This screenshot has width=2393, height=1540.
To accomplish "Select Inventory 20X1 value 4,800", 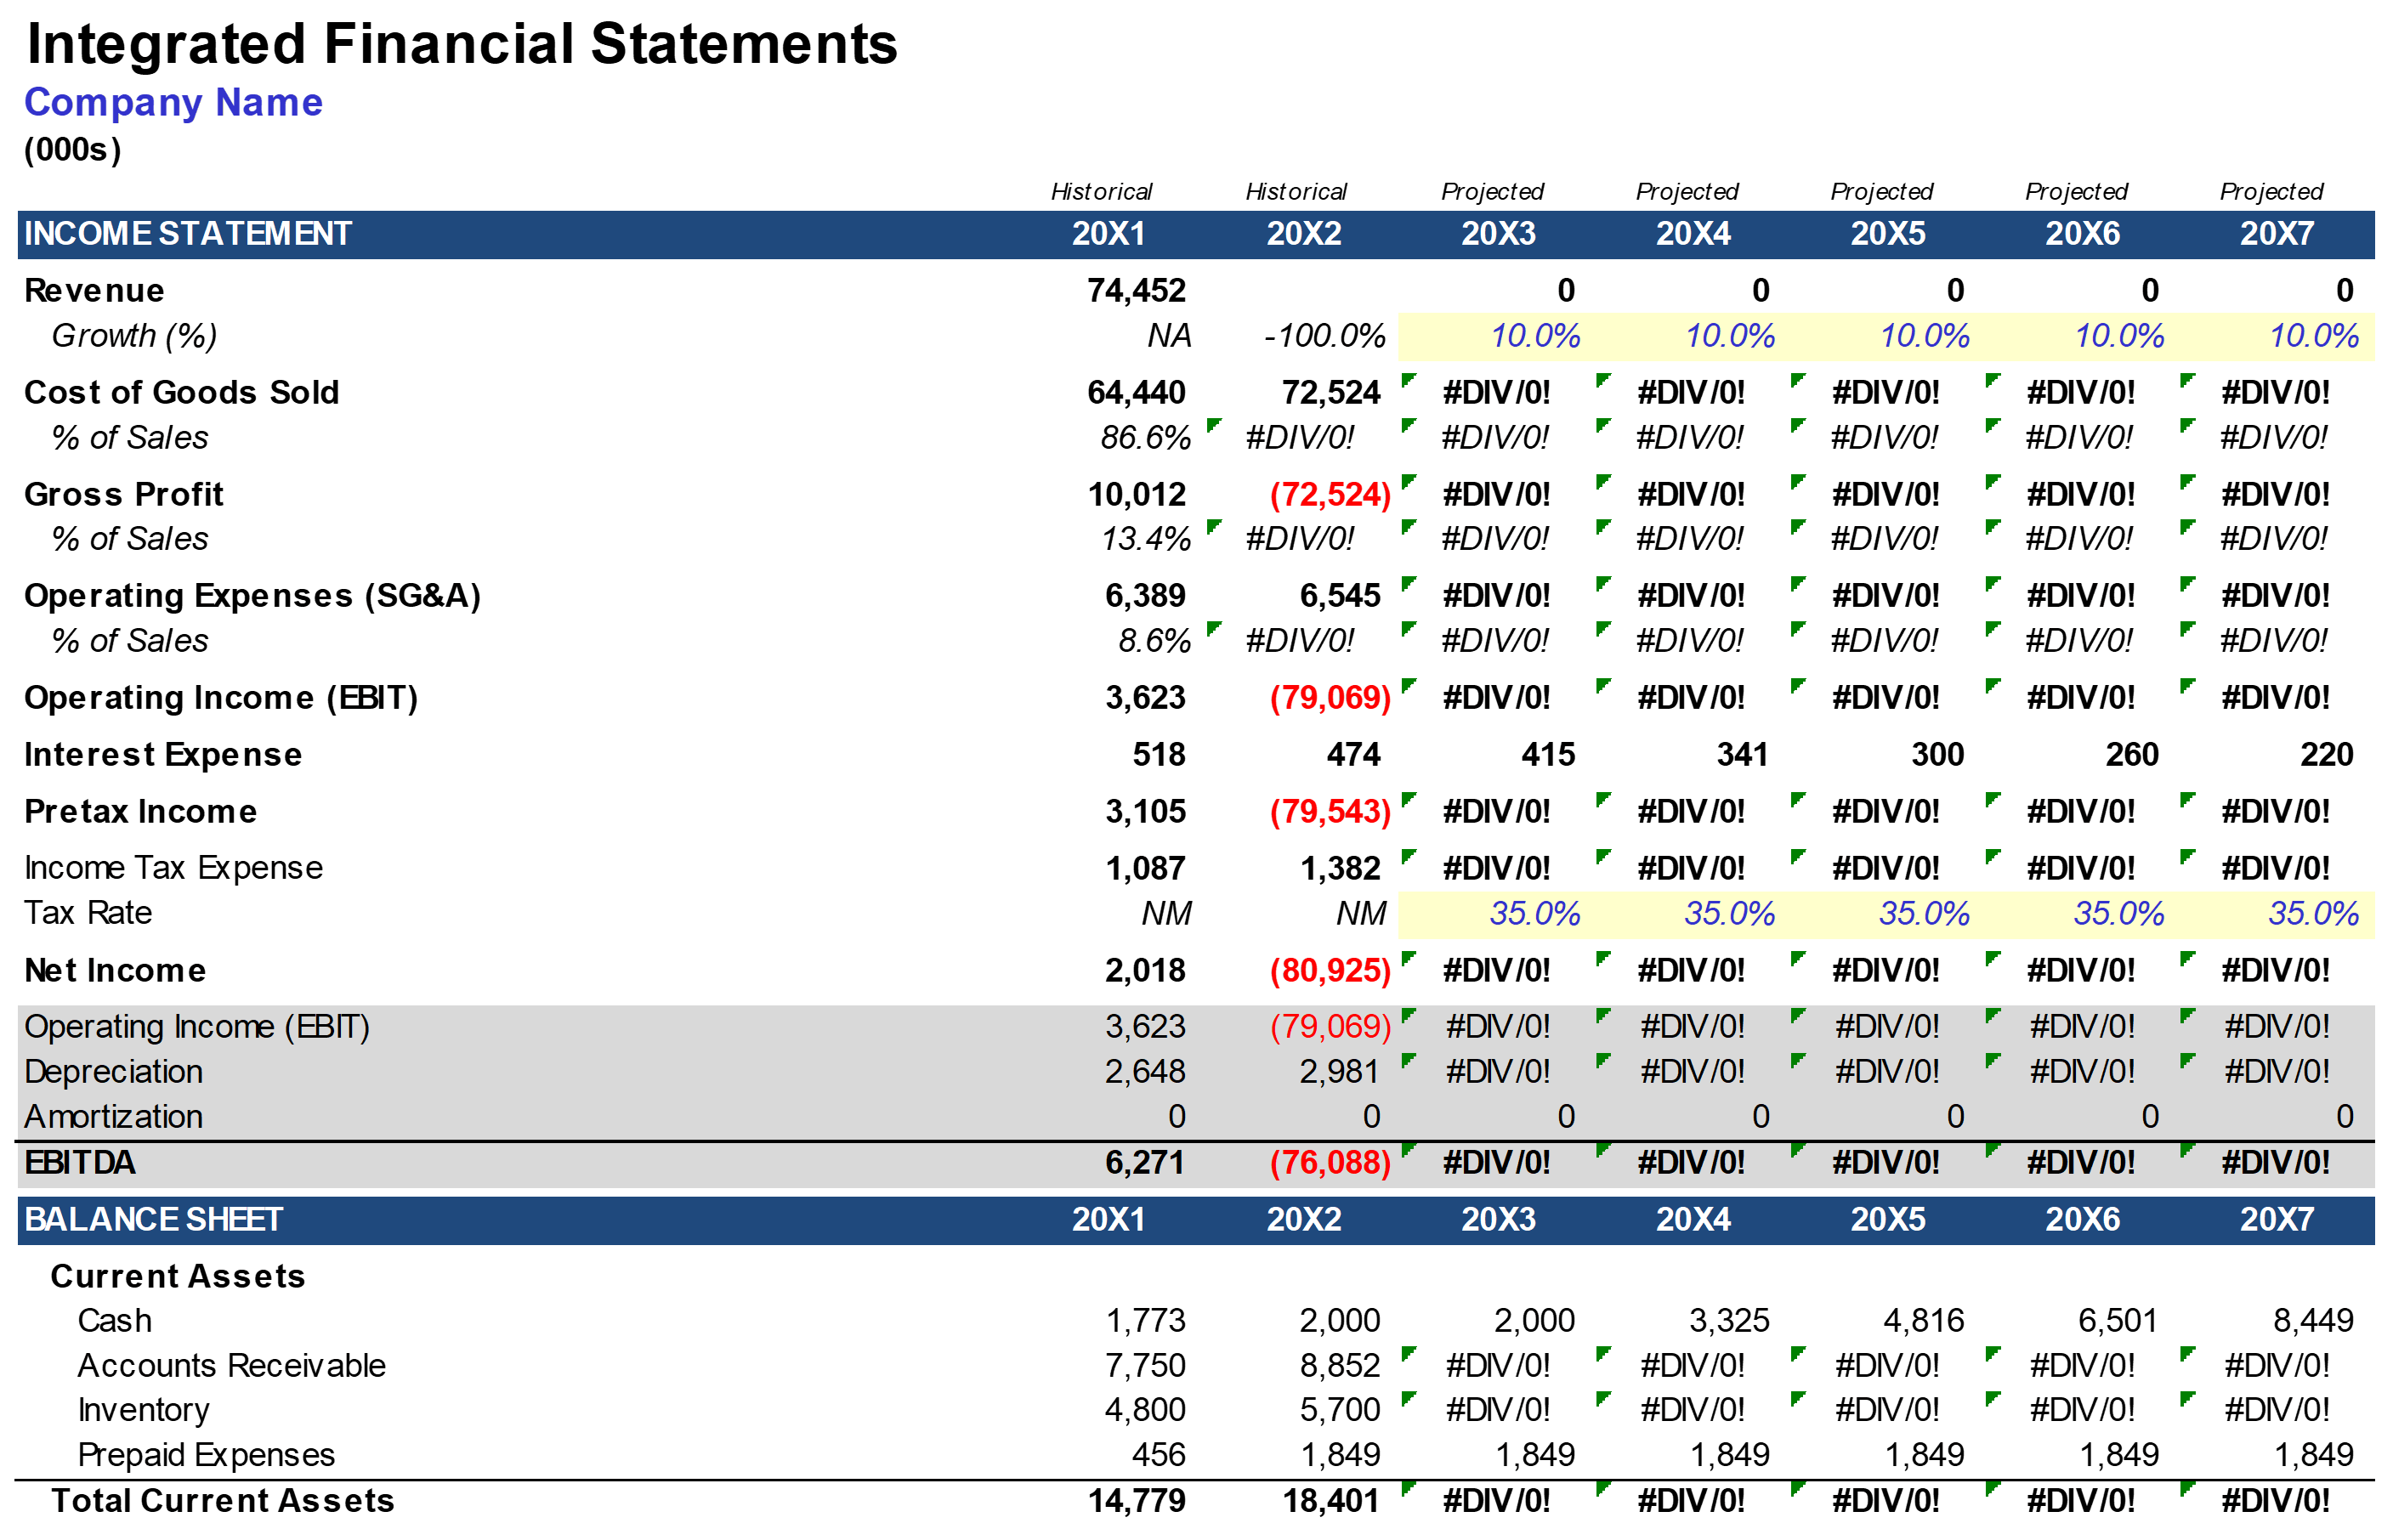I will pyautogui.click(x=1145, y=1410).
